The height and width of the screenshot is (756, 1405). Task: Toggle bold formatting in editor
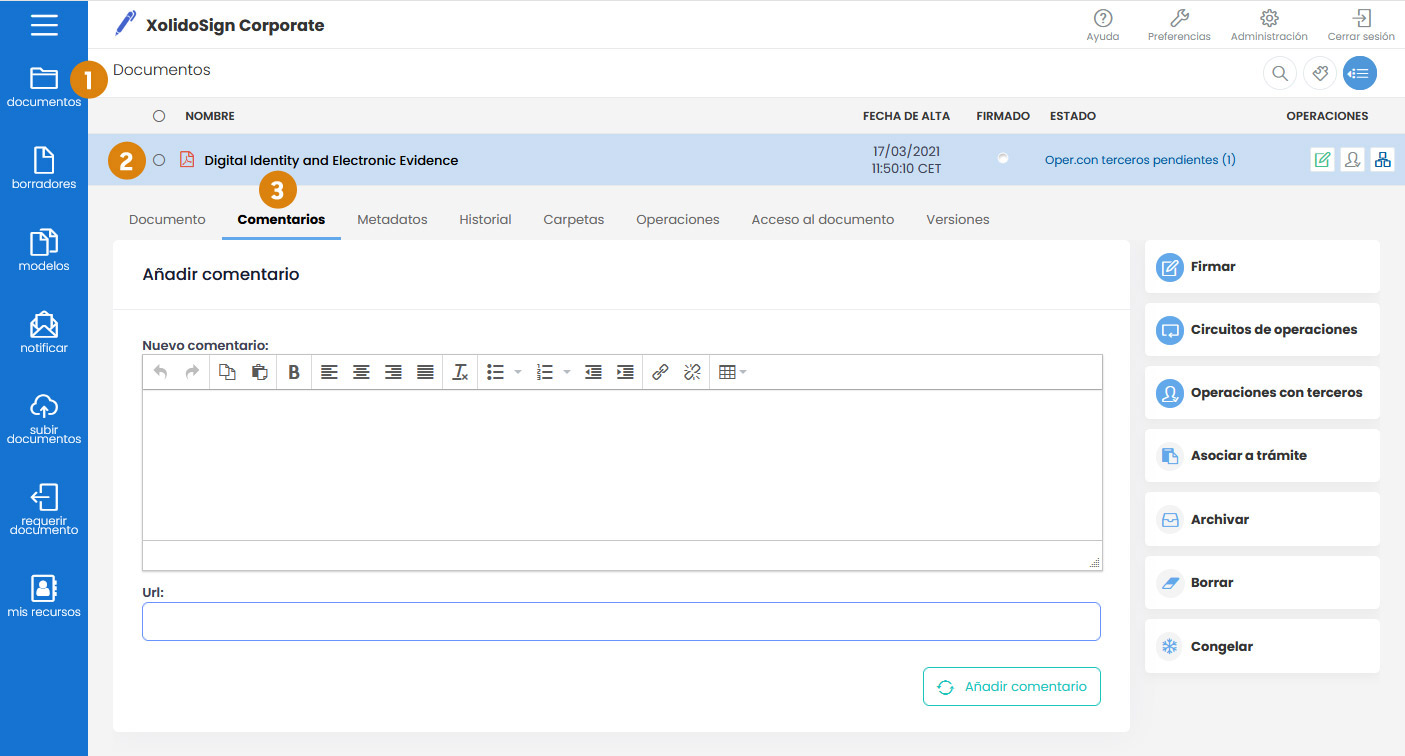pos(294,372)
